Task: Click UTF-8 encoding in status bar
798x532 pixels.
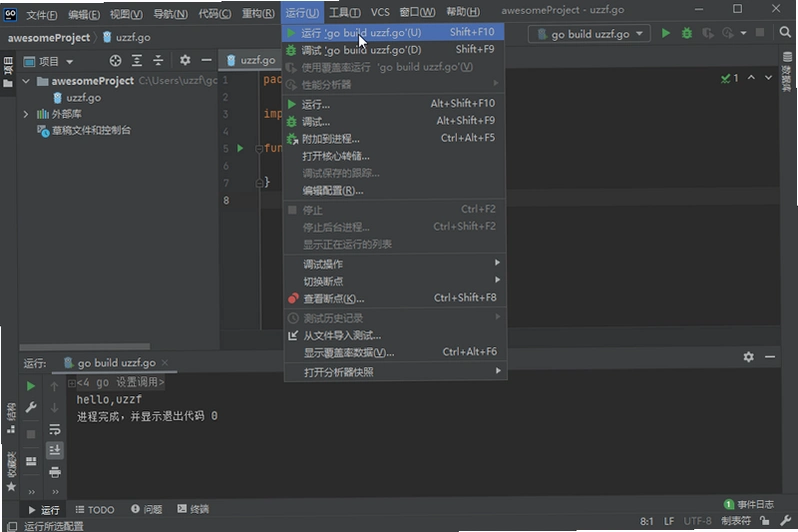Action: [x=697, y=521]
